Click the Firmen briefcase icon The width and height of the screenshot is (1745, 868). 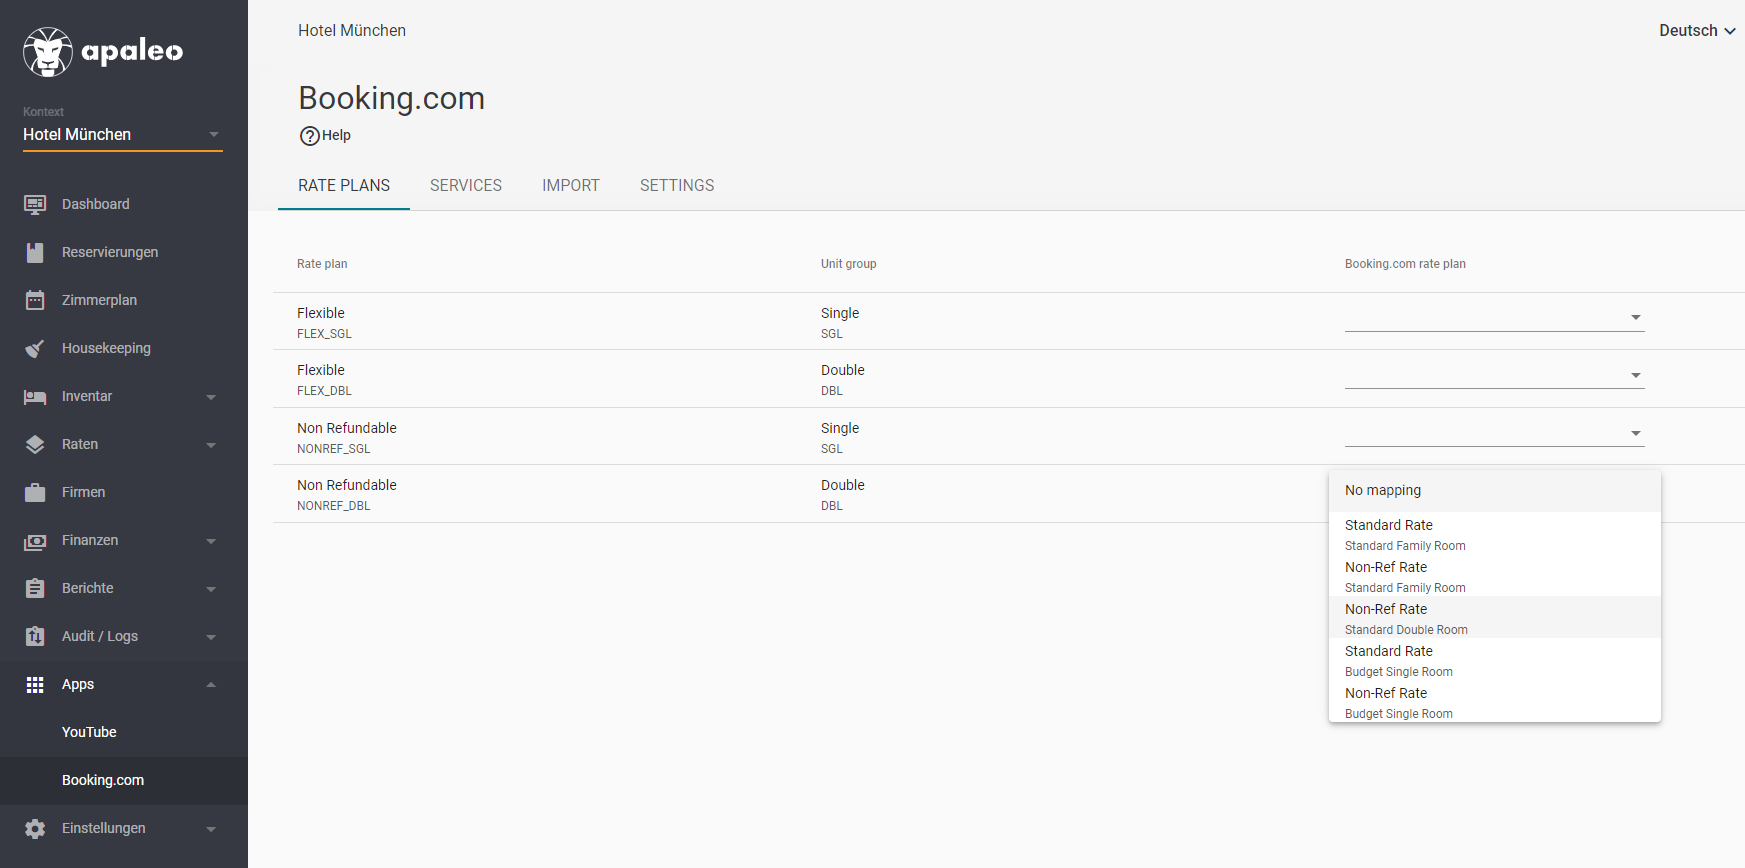(35, 492)
